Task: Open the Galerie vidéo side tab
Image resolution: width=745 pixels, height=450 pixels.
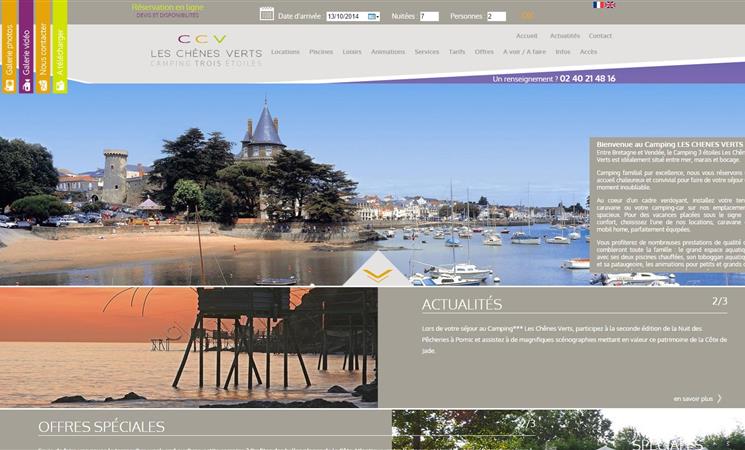Action: click(x=26, y=47)
